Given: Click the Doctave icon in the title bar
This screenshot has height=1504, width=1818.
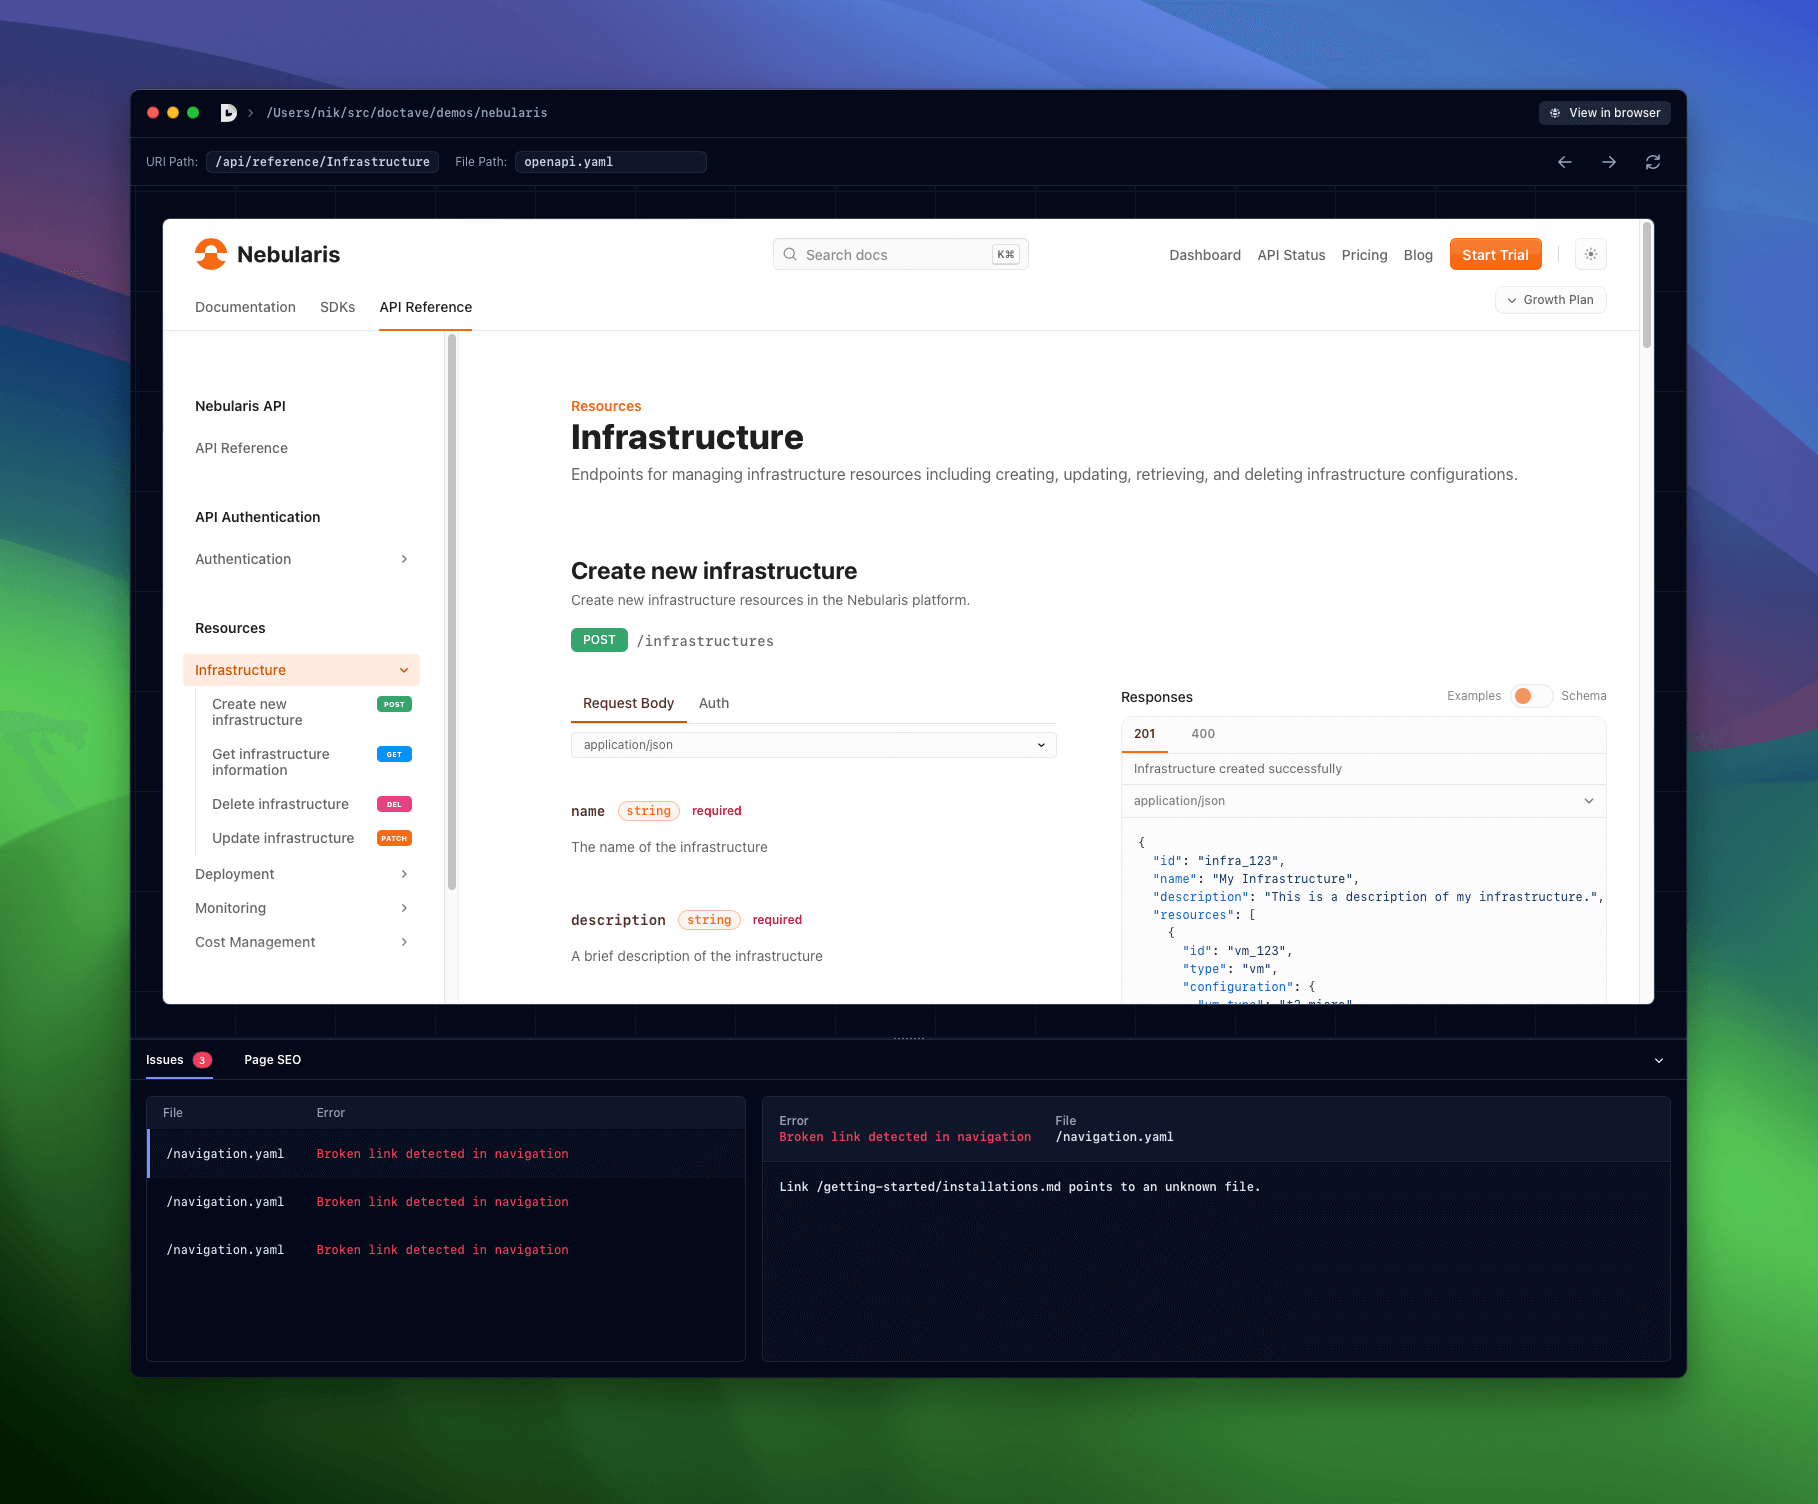Looking at the screenshot, I should click(228, 112).
